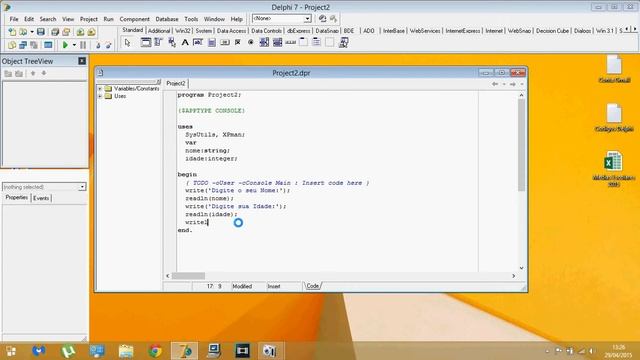Open the recent files dropdown arrow beside Open
This screenshot has width=640, height=360.
(x=32, y=32)
